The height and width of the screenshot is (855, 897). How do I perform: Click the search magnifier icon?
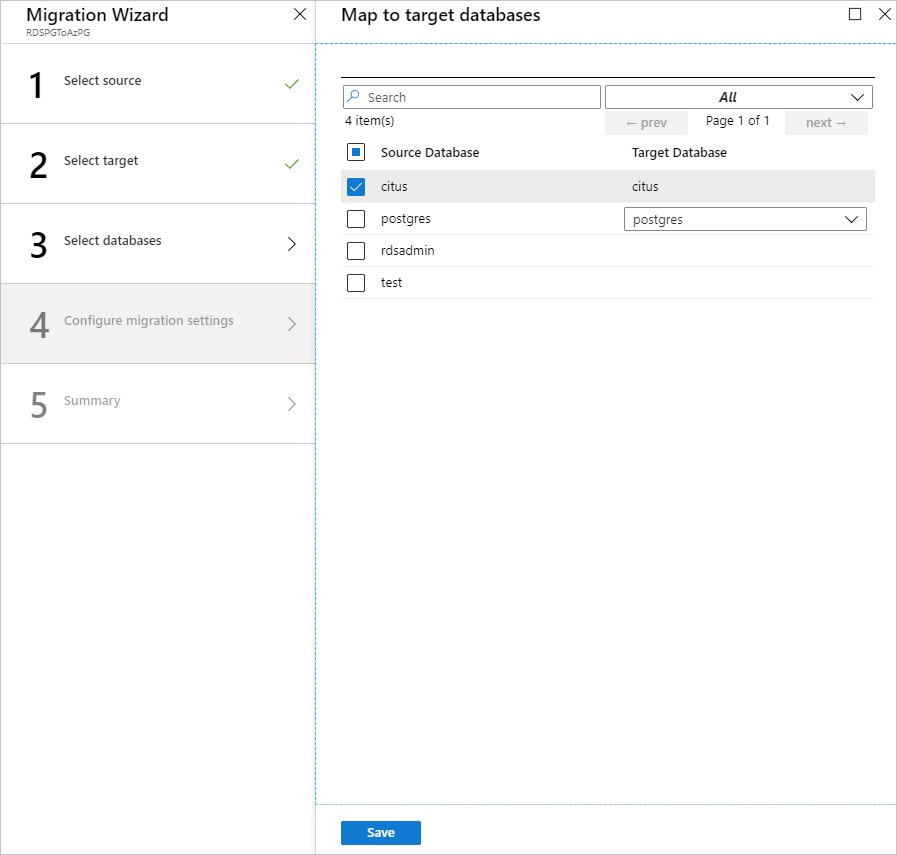pos(353,97)
